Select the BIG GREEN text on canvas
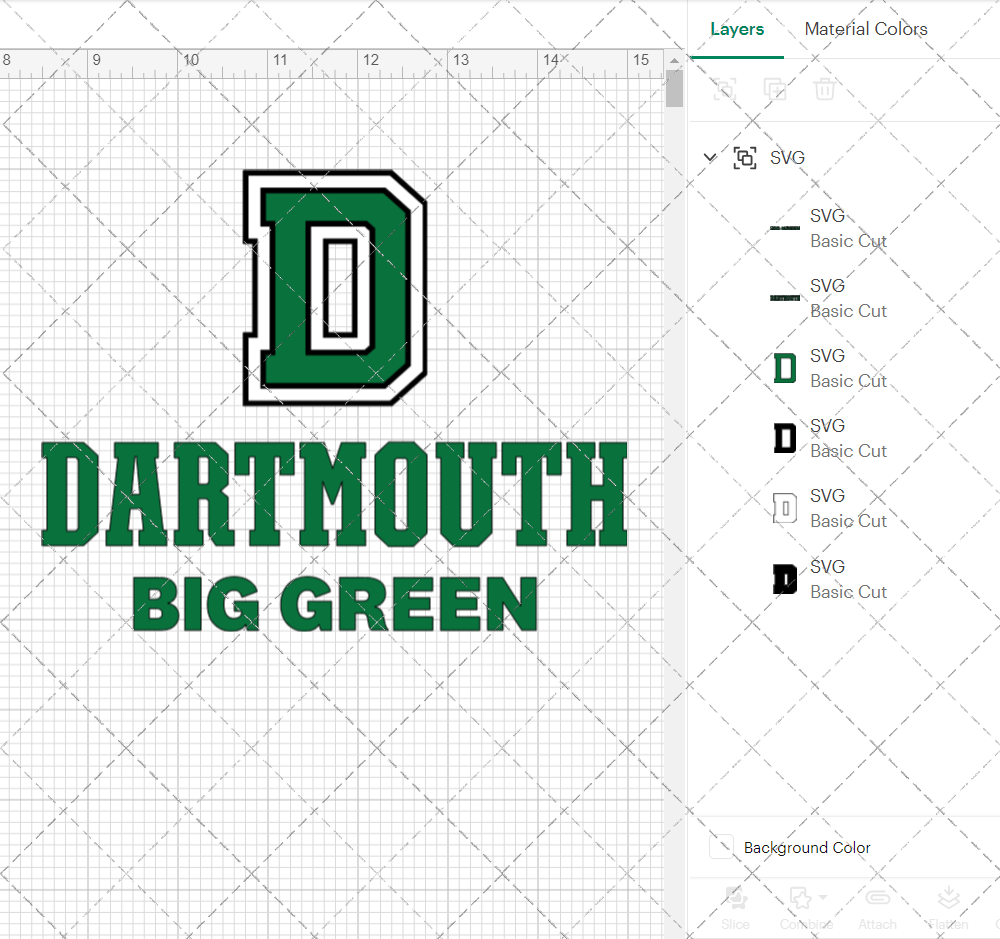The image size is (1000, 939). tap(335, 603)
